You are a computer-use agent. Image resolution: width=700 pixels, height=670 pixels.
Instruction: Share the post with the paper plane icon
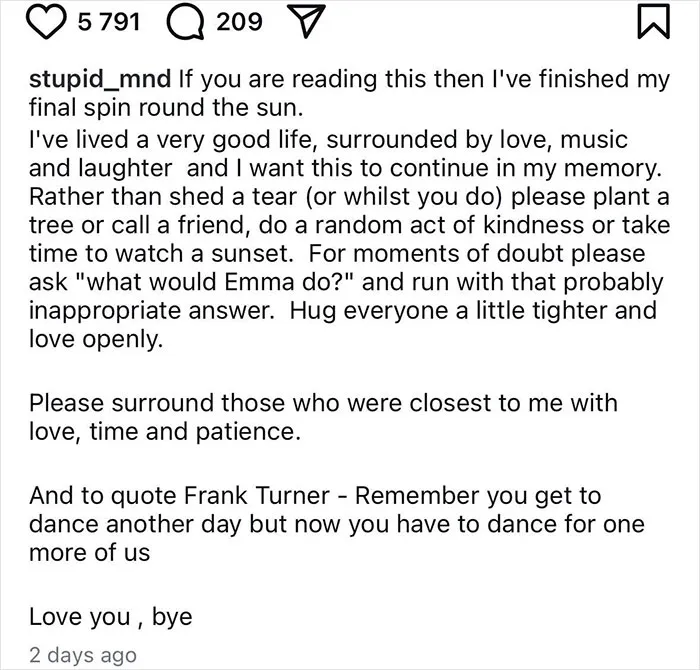[x=306, y=22]
